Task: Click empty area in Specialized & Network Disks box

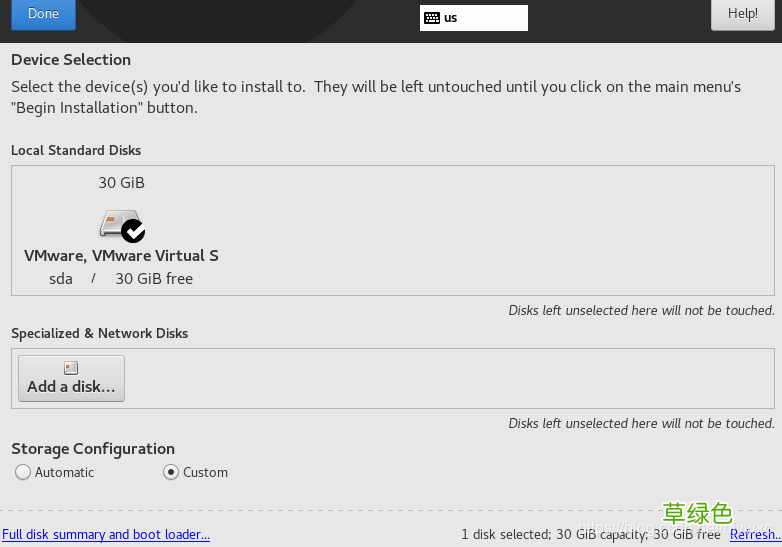Action: [x=449, y=378]
